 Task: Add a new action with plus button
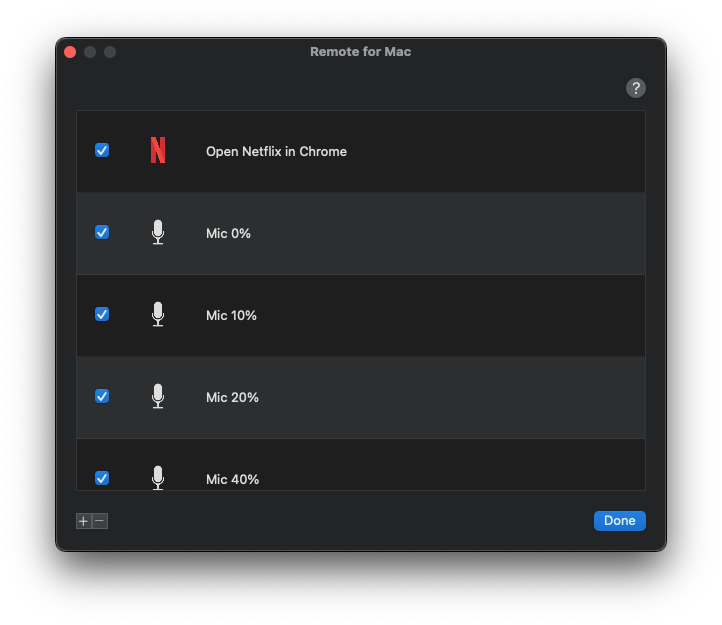84,521
